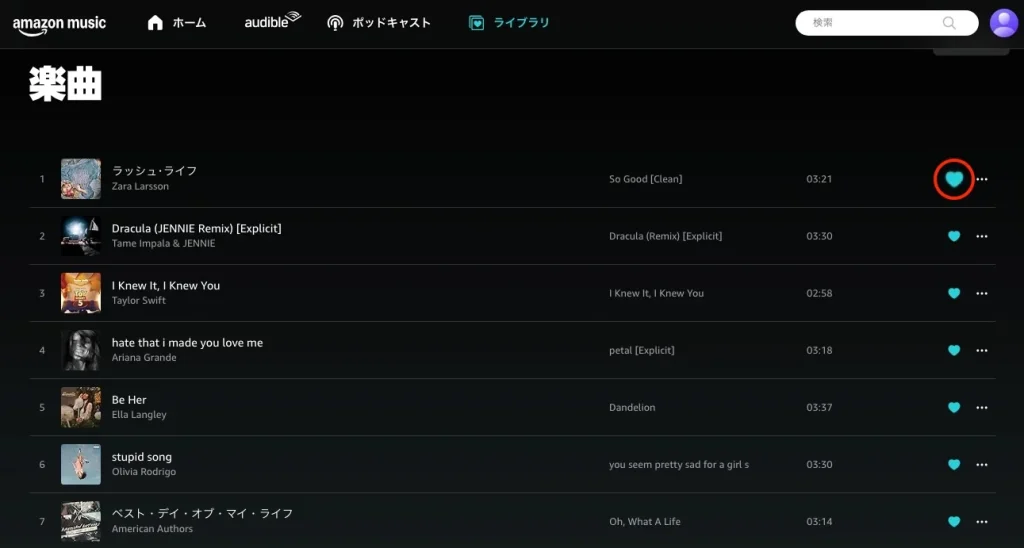Select song title ベスト・デイ・オブ・マイ・ライフ
This screenshot has height=548, width=1024.
tap(202, 514)
